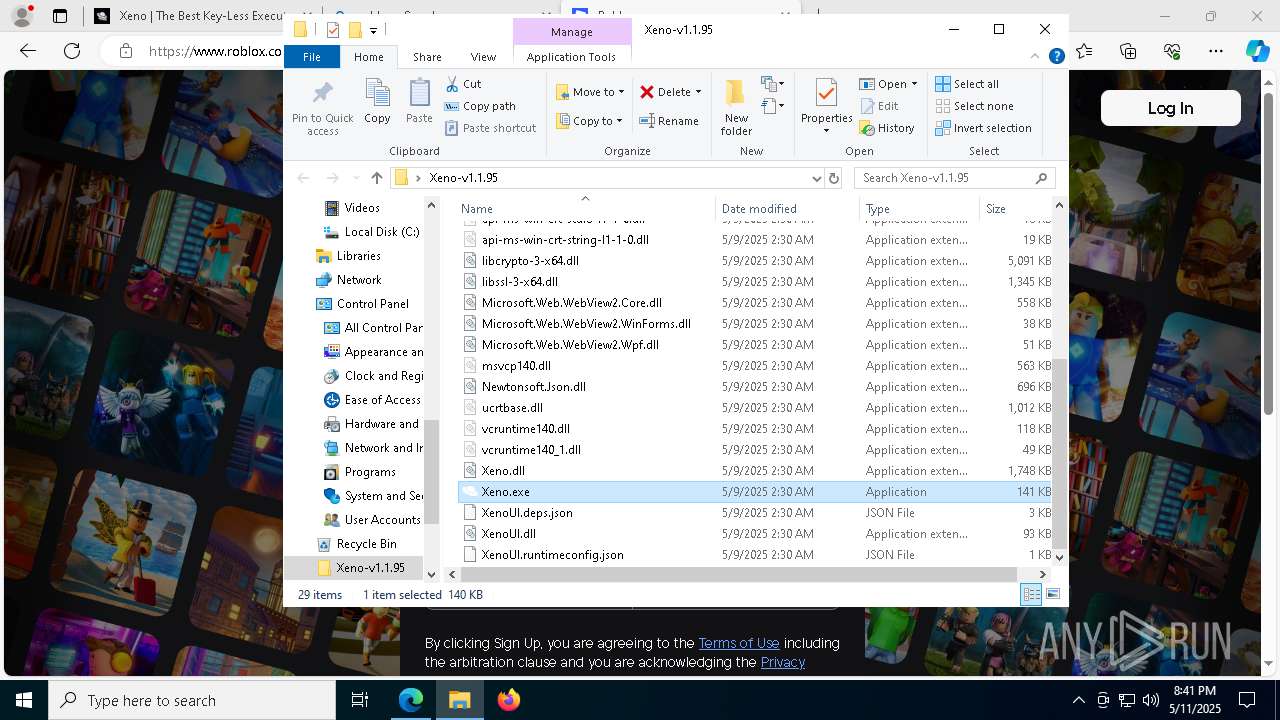1280x720 pixels.
Task: Open Task View on the taskbar
Action: [x=360, y=700]
